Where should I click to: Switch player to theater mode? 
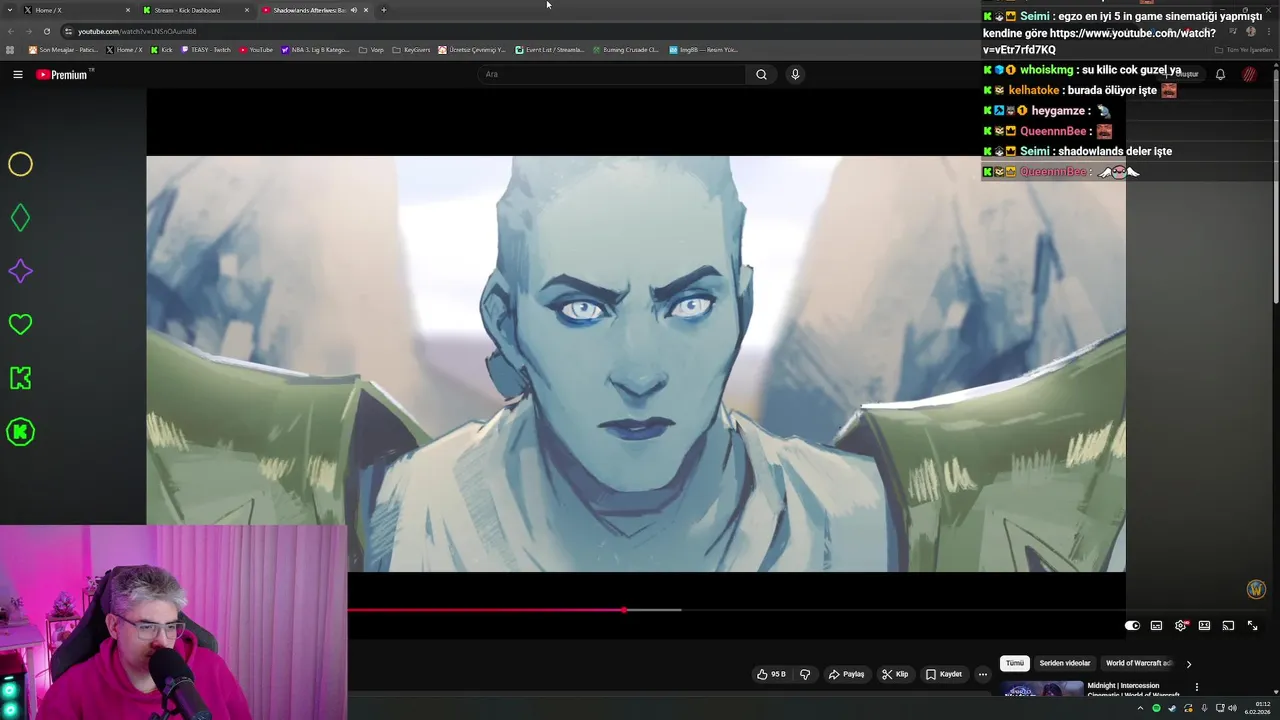point(1204,625)
